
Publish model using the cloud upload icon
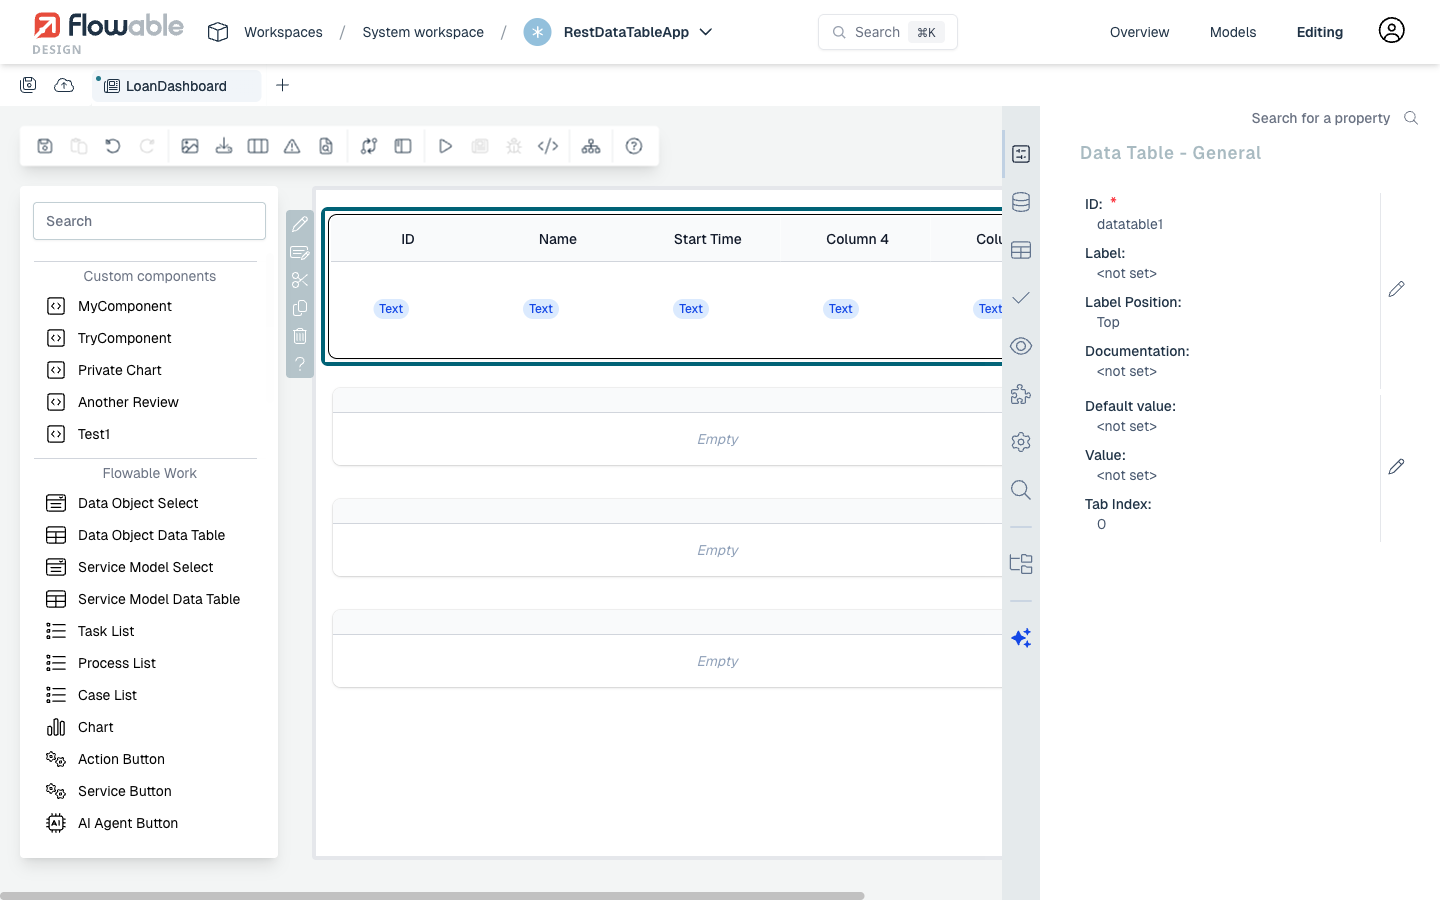64,85
